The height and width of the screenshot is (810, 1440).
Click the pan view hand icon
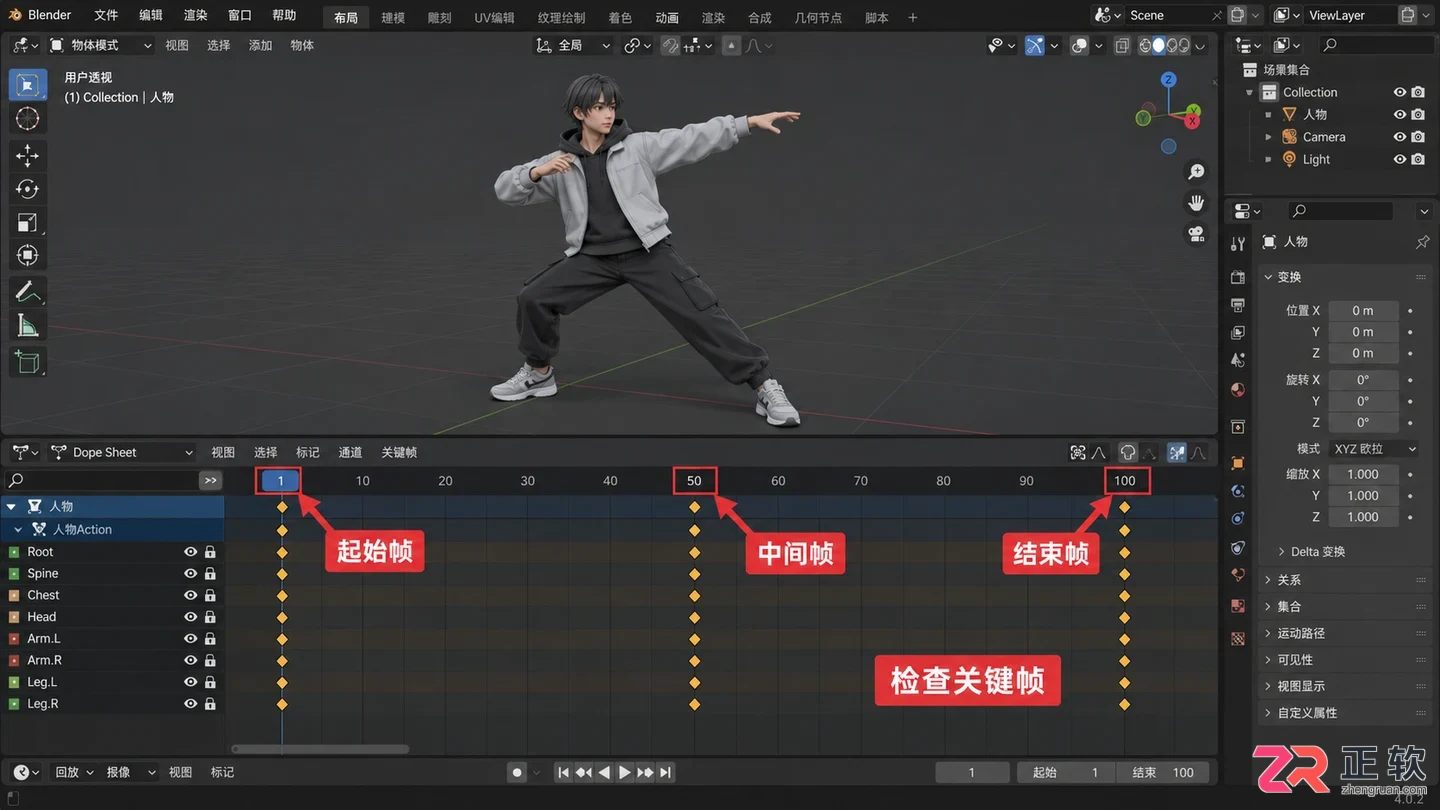(1195, 203)
